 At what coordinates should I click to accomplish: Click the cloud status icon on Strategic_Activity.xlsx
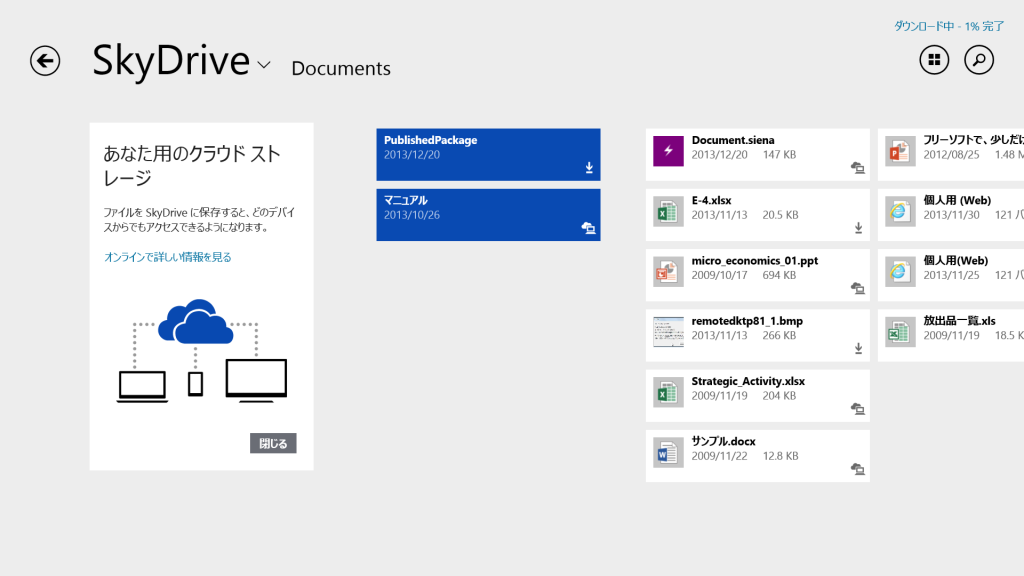coord(858,409)
